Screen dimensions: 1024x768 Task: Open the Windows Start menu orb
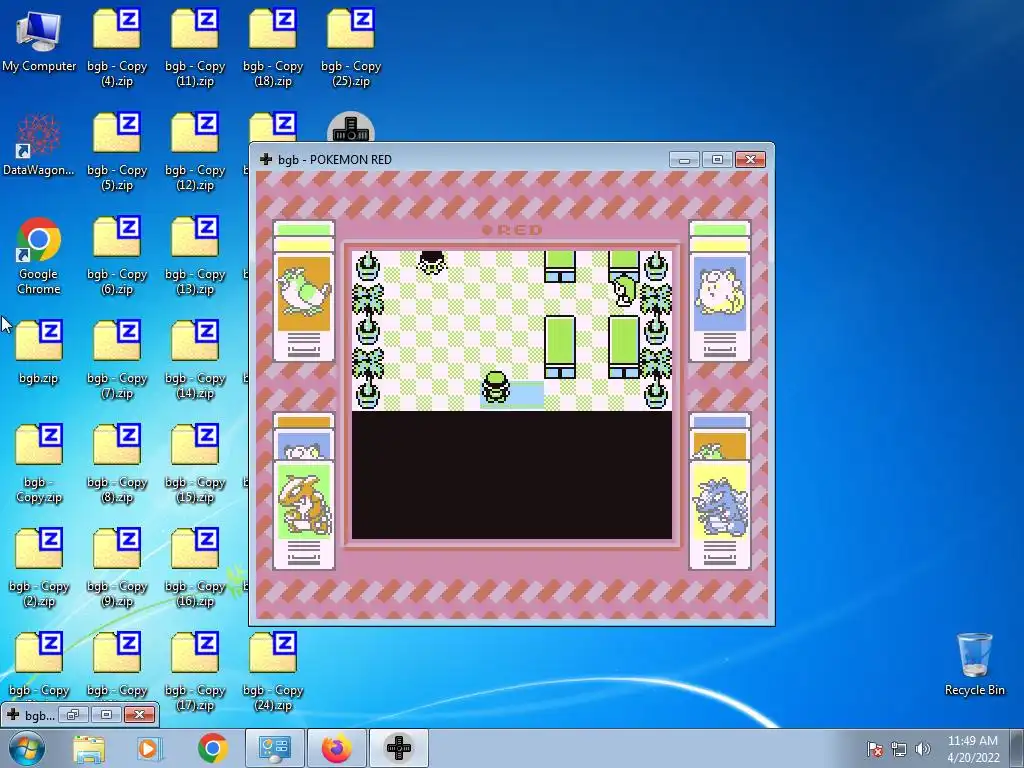[x=27, y=748]
